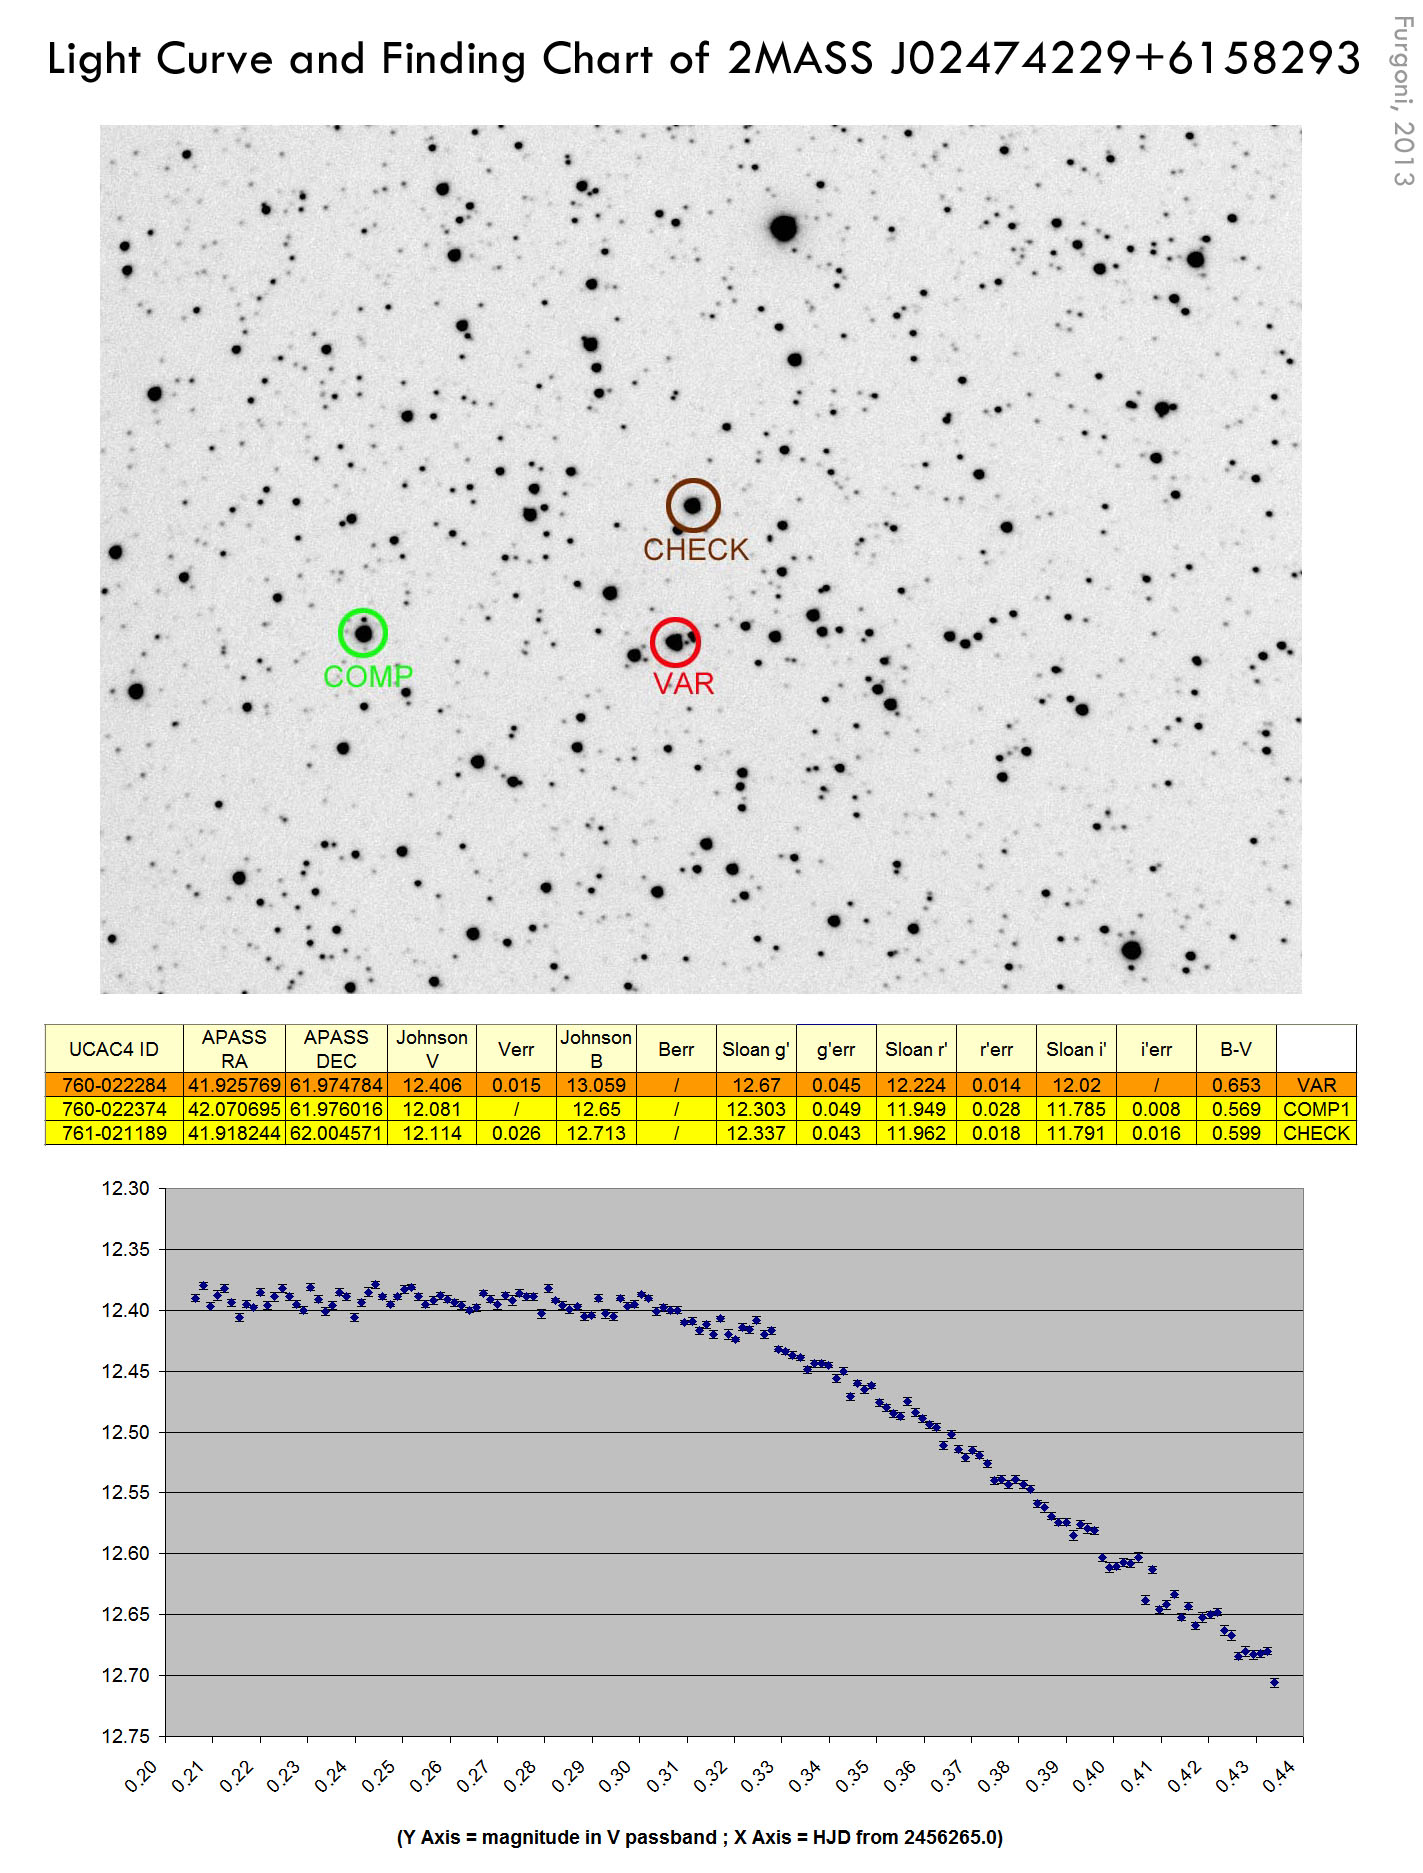Click the last data point near 12.70

pos(1274,1683)
